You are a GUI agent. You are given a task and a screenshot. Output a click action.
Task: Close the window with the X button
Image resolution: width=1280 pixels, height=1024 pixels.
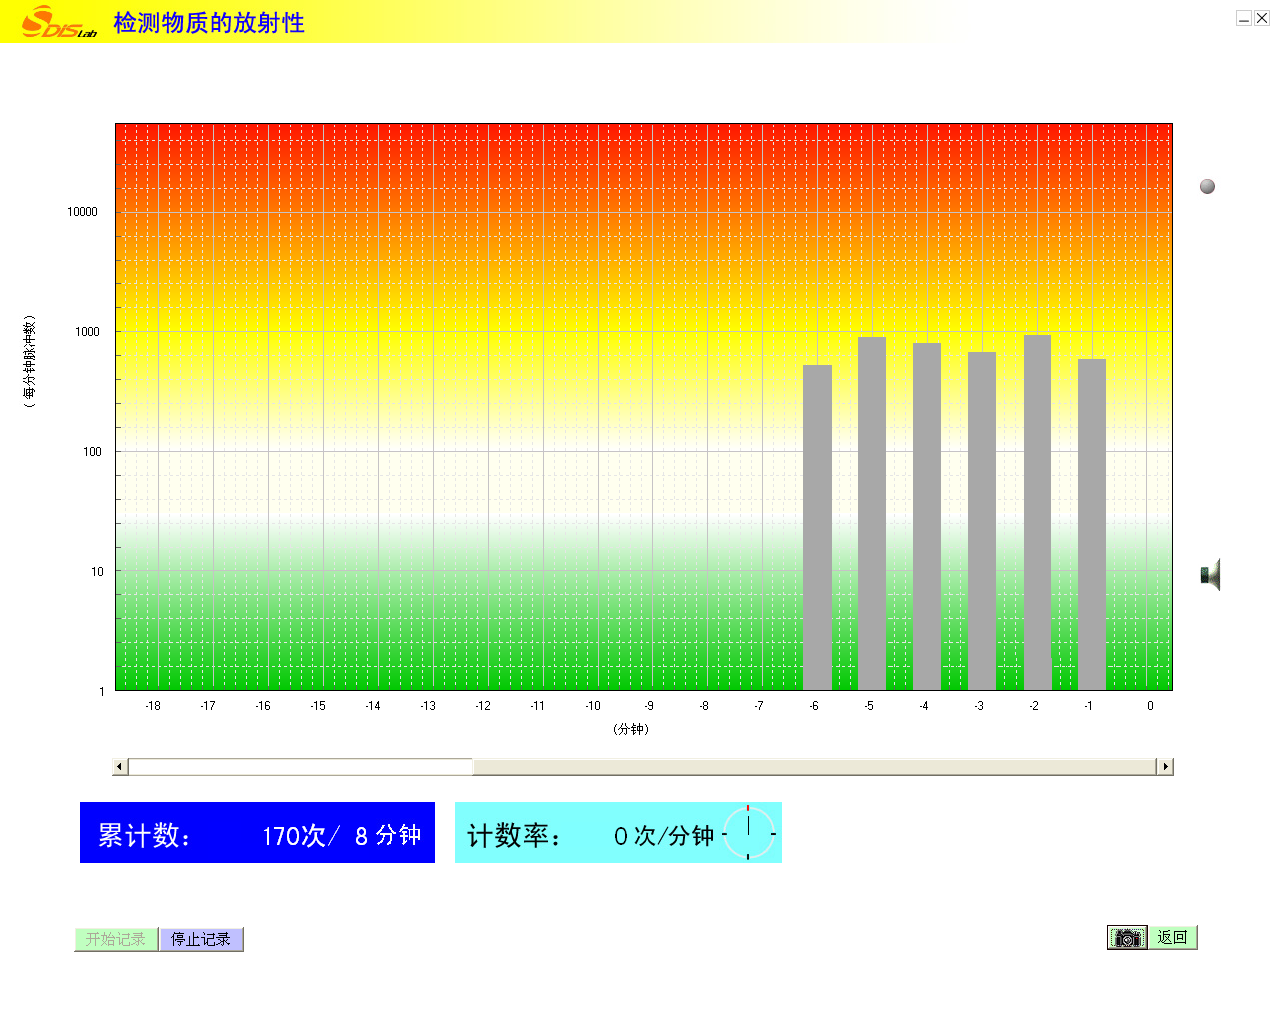1262,18
